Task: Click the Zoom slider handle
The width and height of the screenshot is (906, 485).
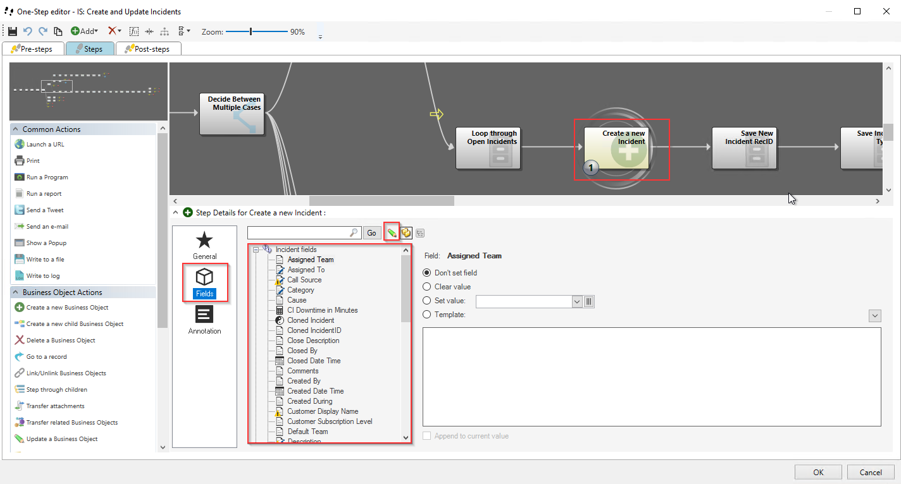Action: pos(251,32)
